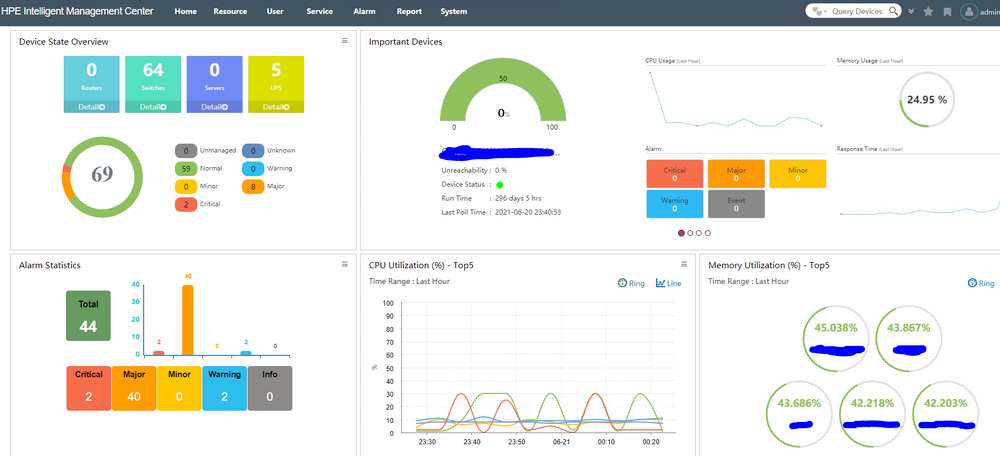Open the Resource menu

[x=230, y=11]
